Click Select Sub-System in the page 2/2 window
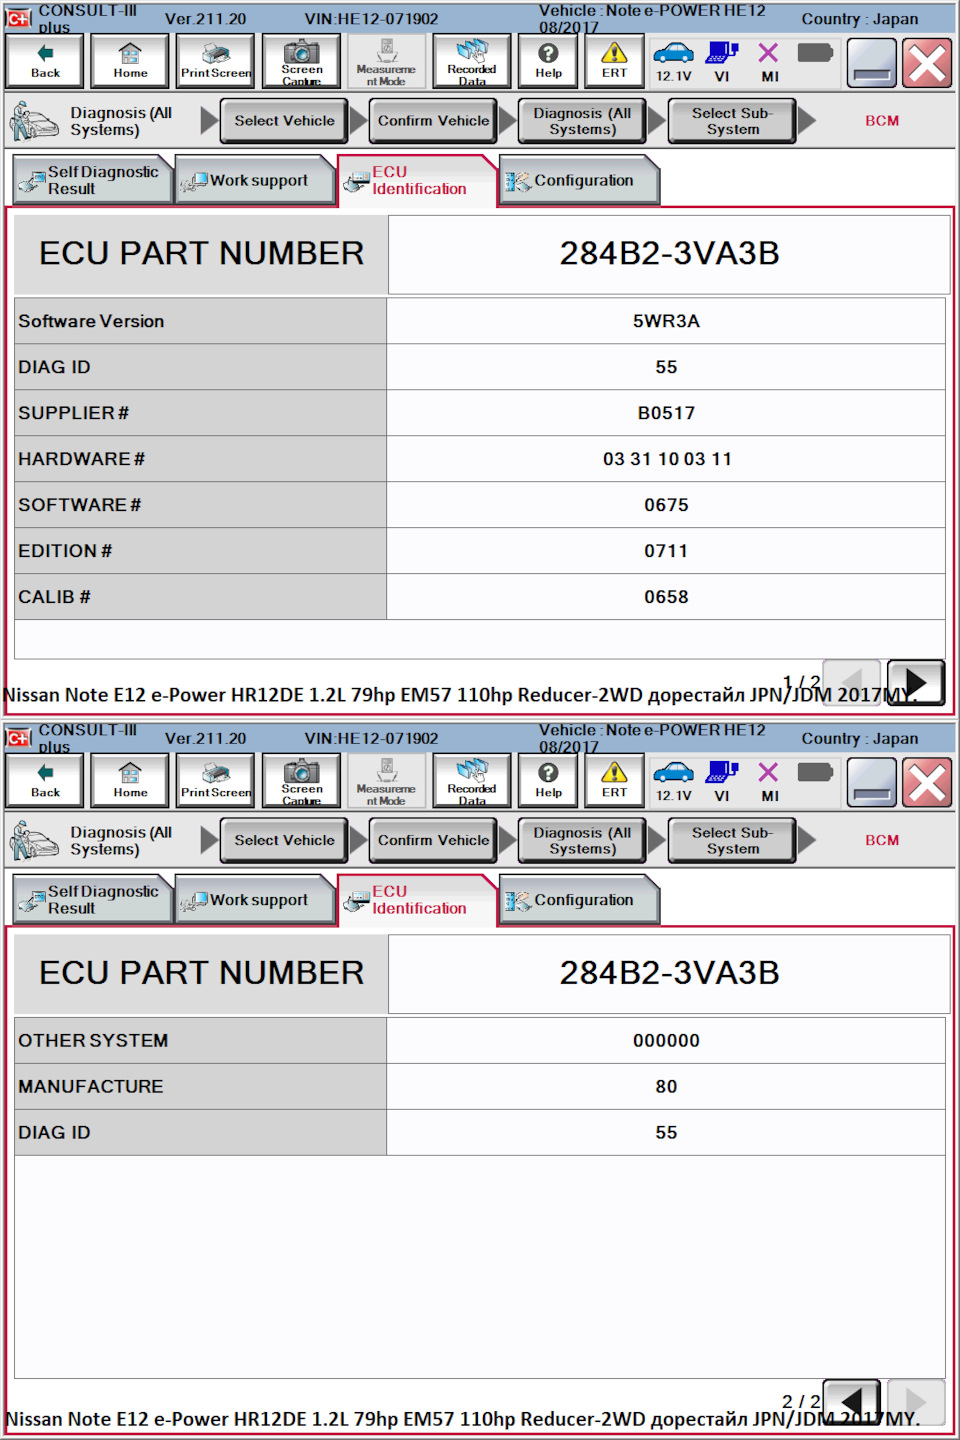This screenshot has width=960, height=1440. 732,841
